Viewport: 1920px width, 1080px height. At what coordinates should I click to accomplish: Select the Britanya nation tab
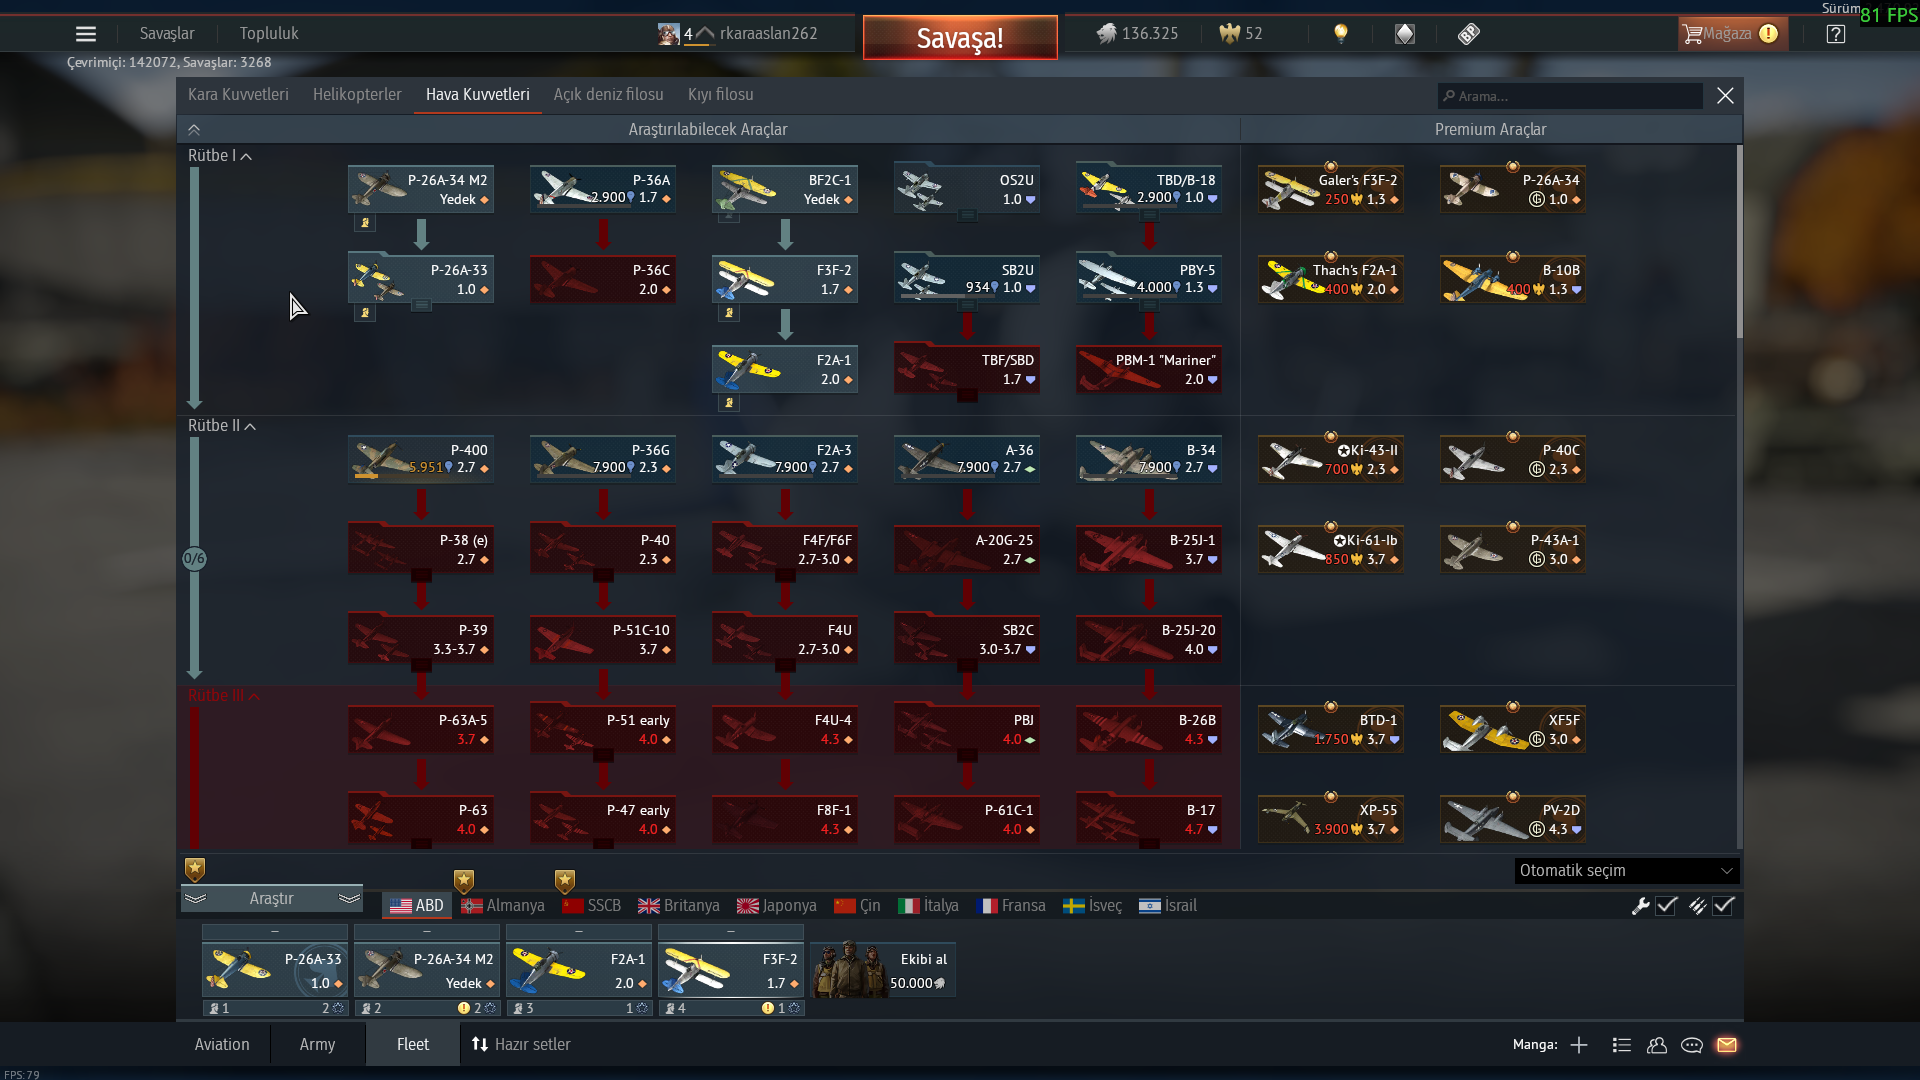679,906
